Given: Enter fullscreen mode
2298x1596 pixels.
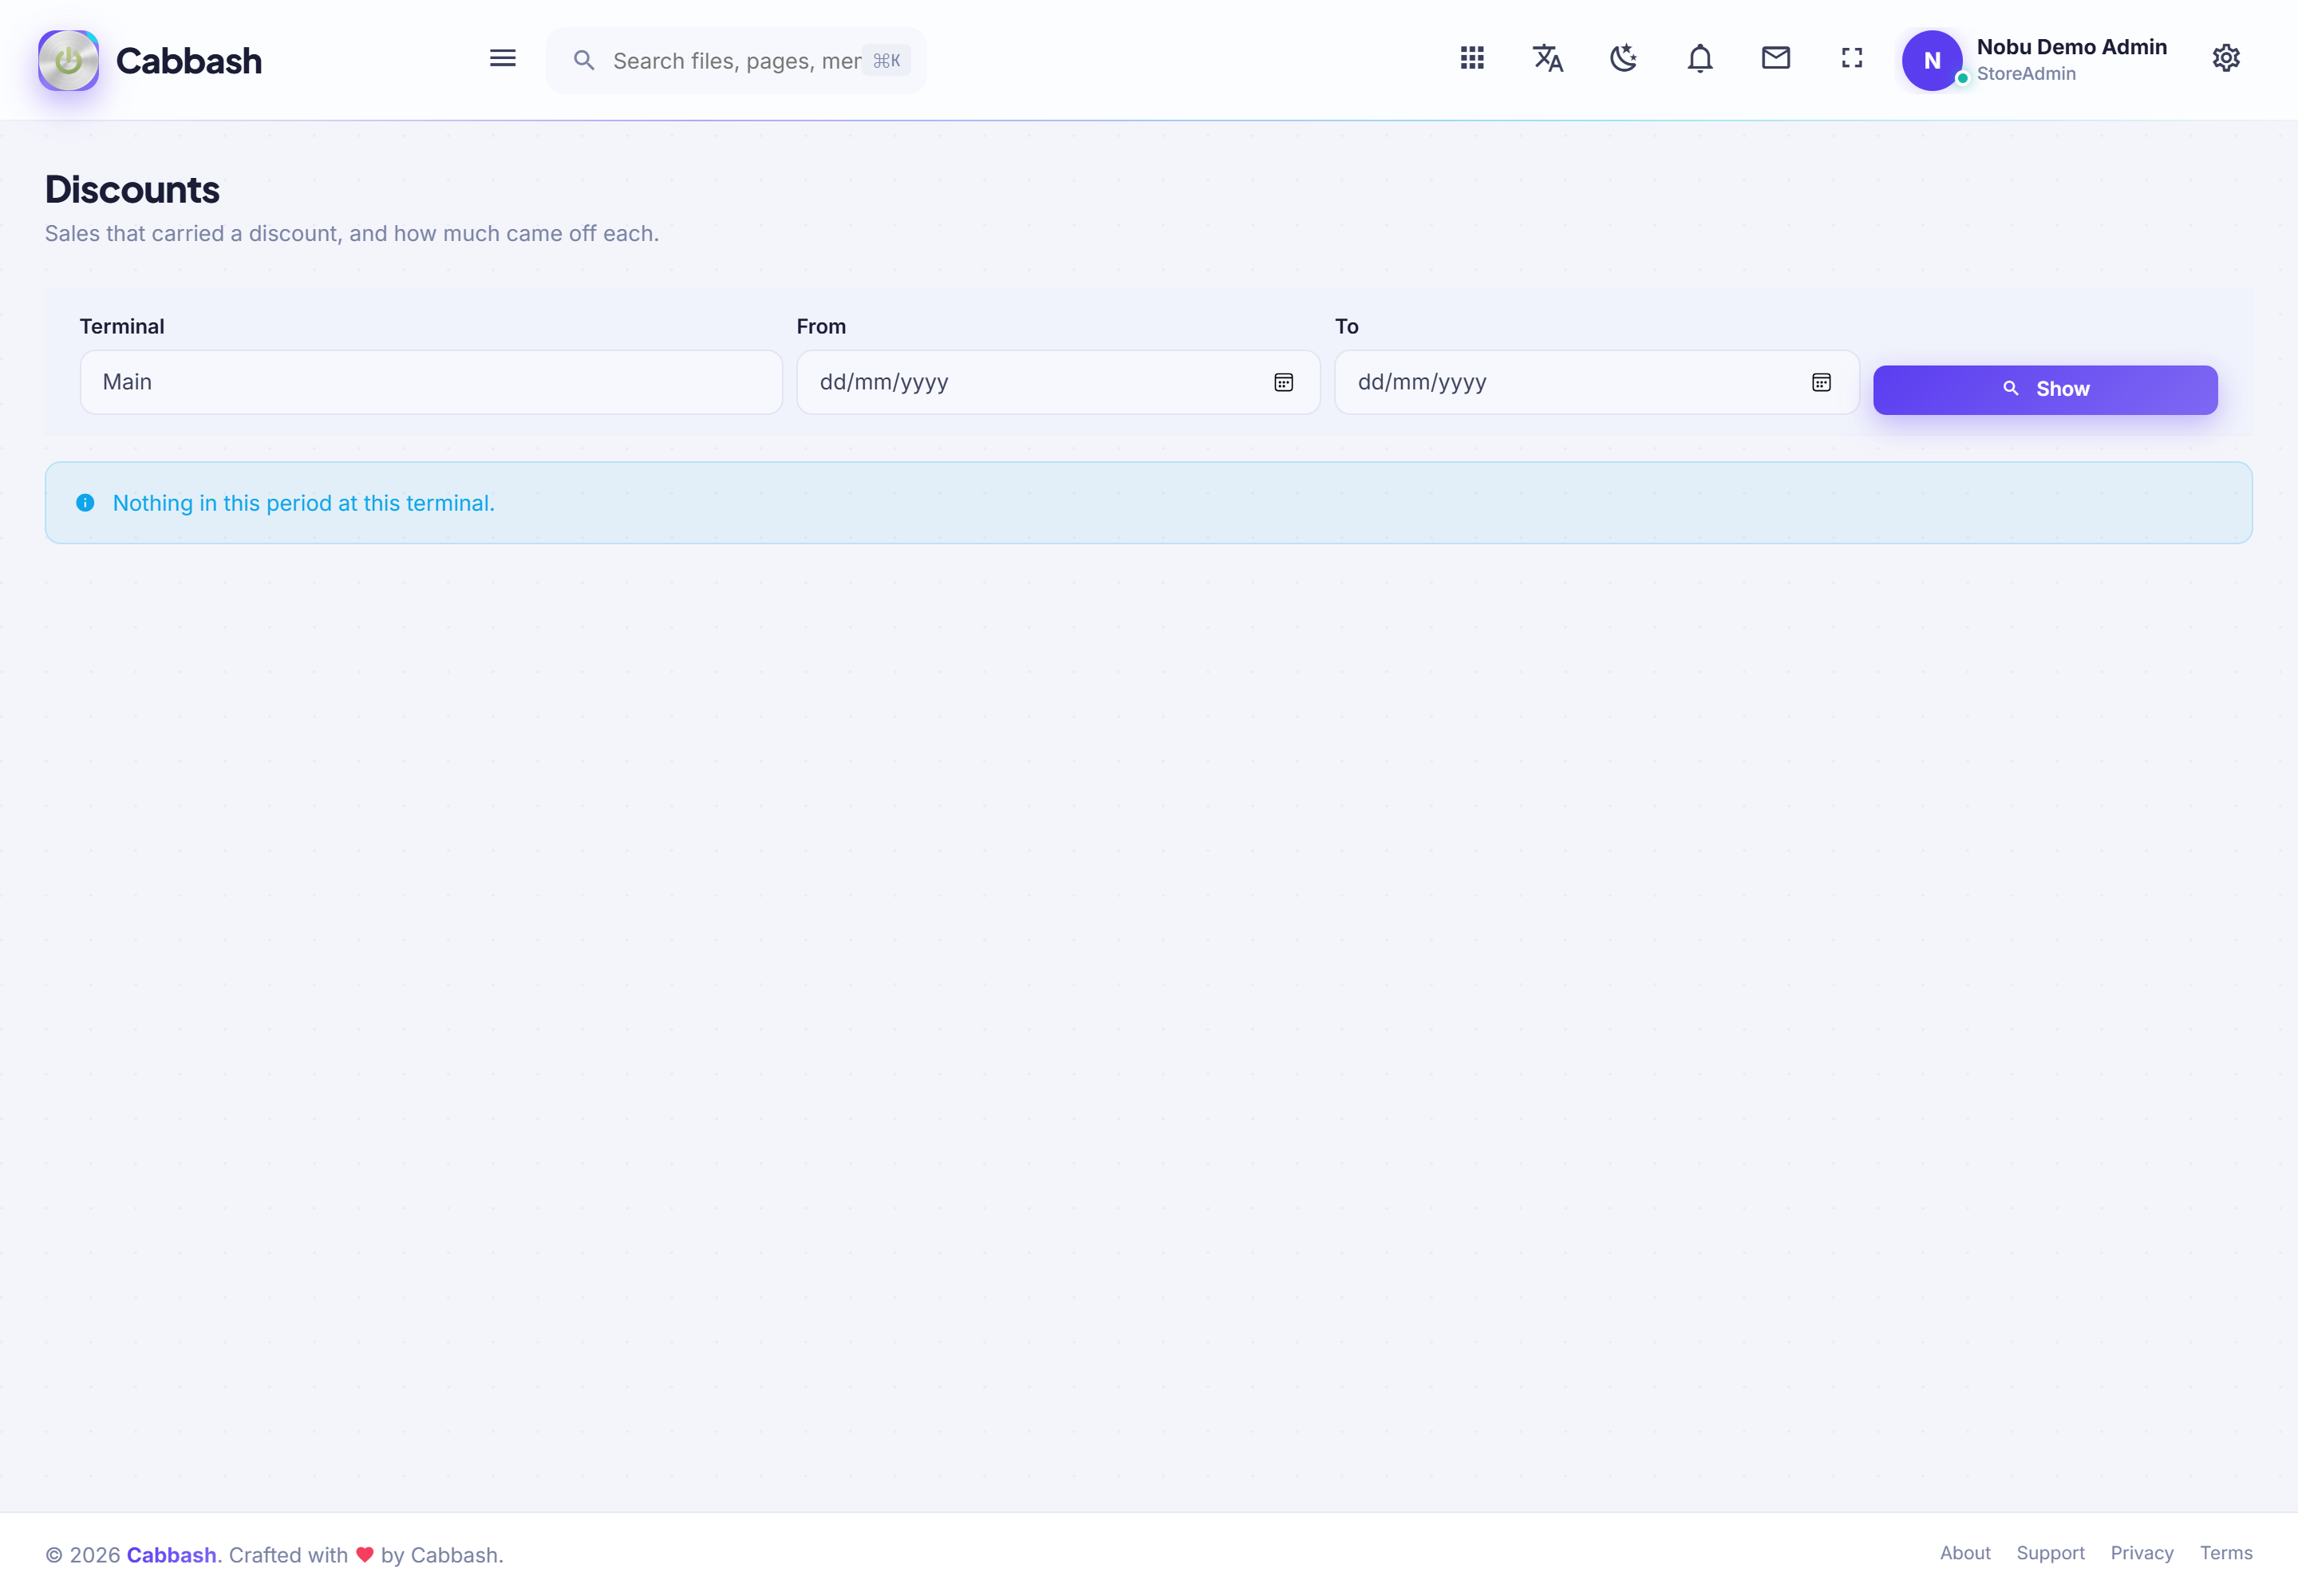Looking at the screenshot, I should point(1852,58).
